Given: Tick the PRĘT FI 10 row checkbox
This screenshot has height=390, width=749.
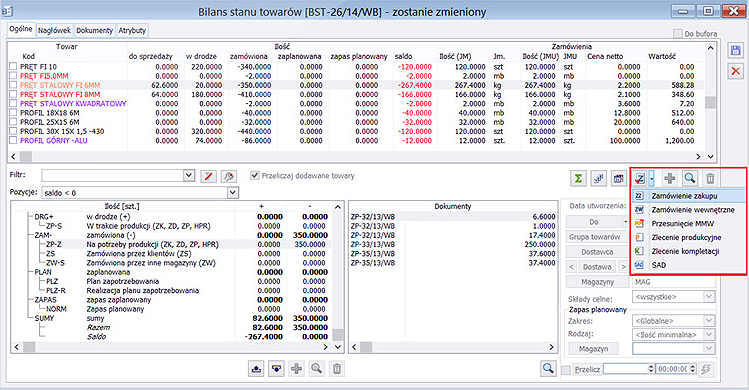Looking at the screenshot, I should pos(13,66).
